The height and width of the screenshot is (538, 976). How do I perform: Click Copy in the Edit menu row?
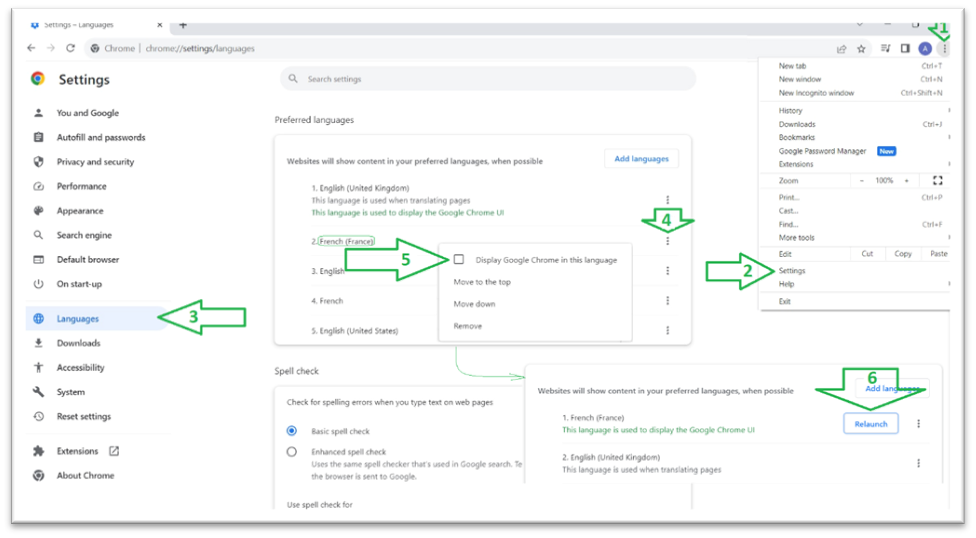click(x=903, y=254)
